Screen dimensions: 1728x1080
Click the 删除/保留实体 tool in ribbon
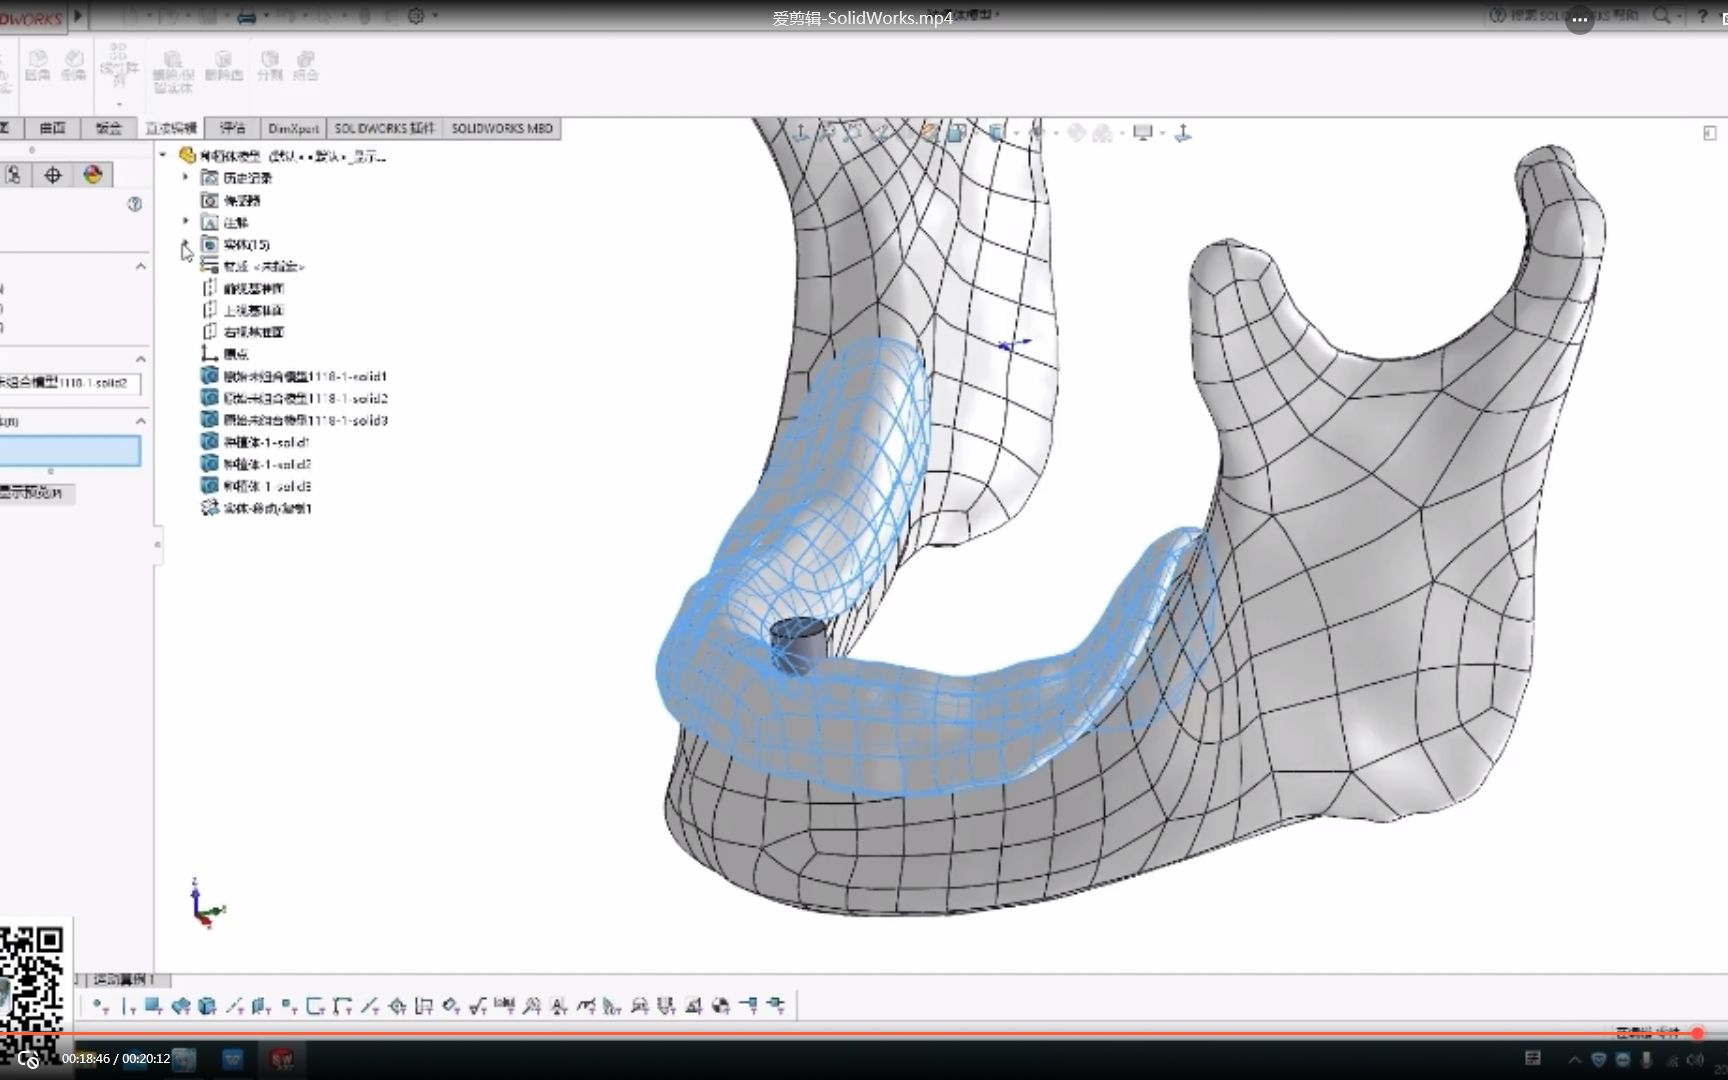(x=173, y=72)
